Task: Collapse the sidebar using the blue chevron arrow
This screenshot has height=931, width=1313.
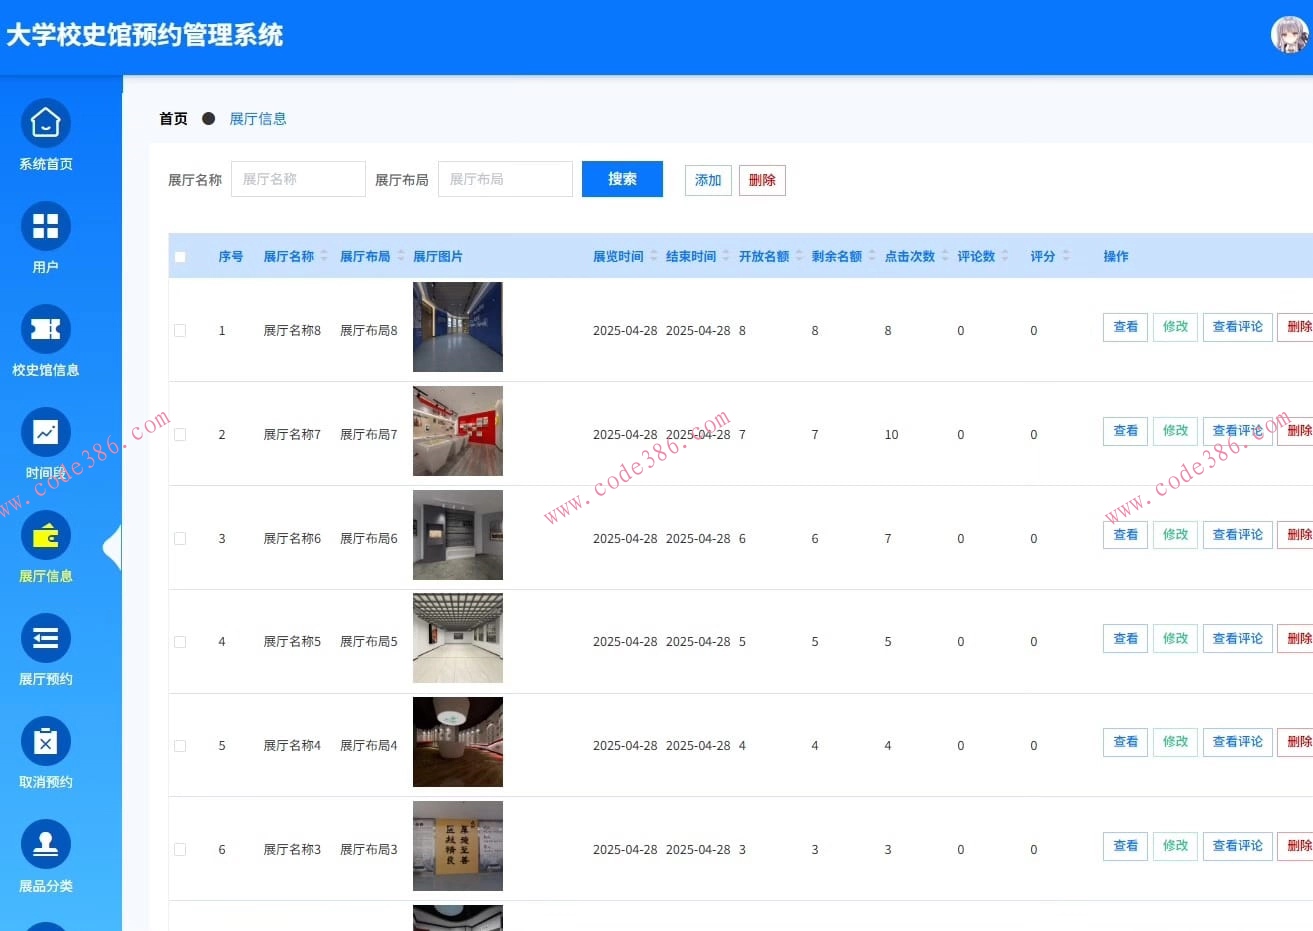Action: point(113,548)
